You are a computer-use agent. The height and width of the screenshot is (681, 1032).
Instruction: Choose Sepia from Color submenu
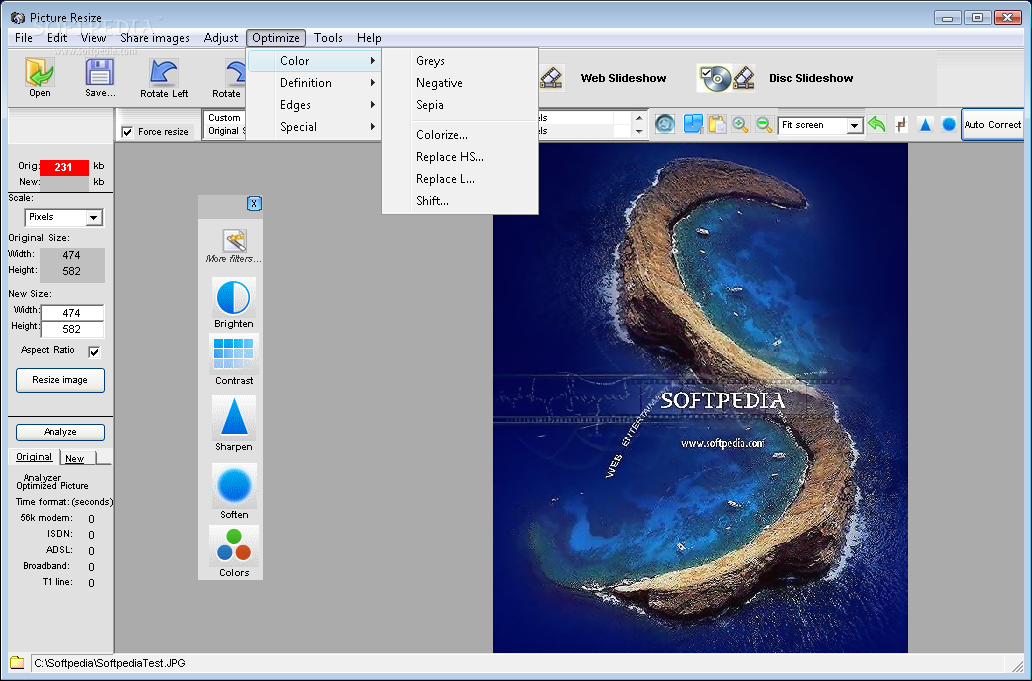(460, 105)
